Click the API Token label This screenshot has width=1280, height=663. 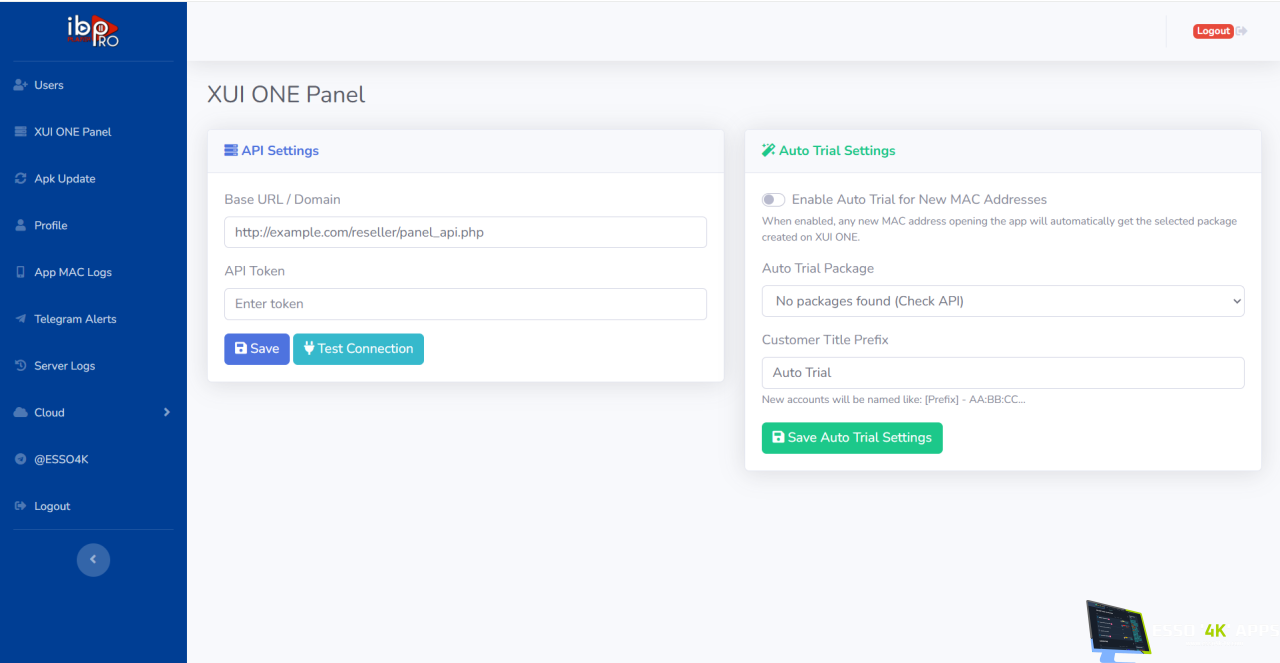pos(254,271)
